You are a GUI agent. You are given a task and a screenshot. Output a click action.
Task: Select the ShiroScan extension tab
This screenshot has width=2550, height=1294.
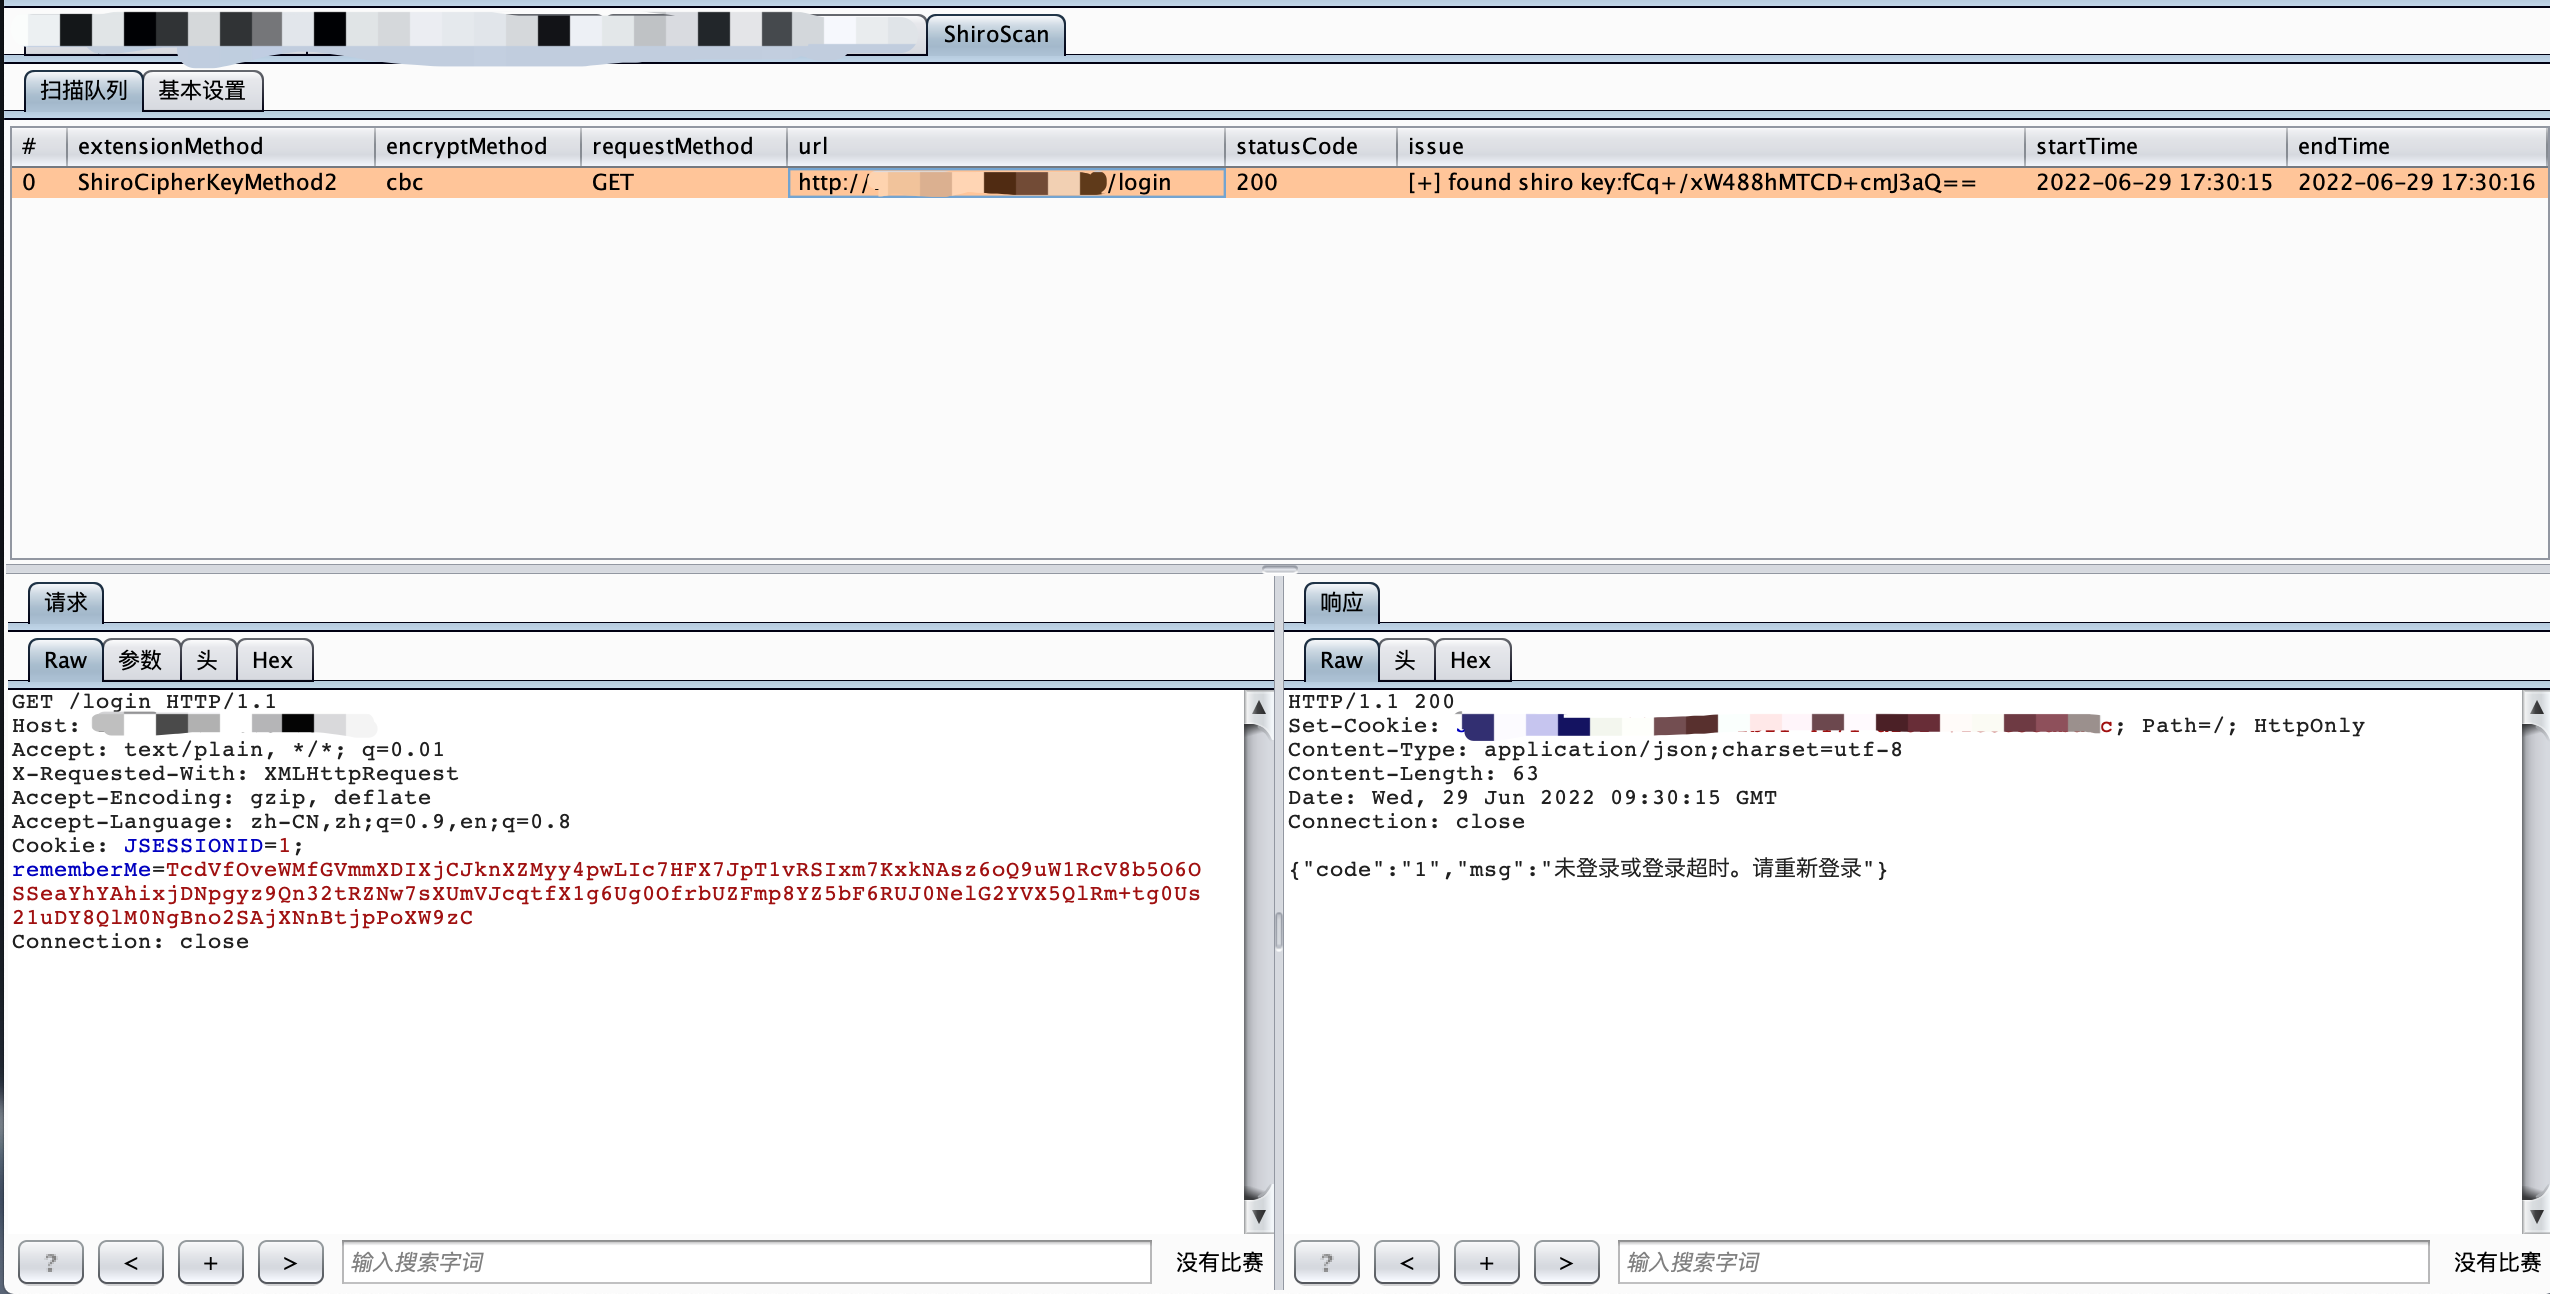click(995, 35)
